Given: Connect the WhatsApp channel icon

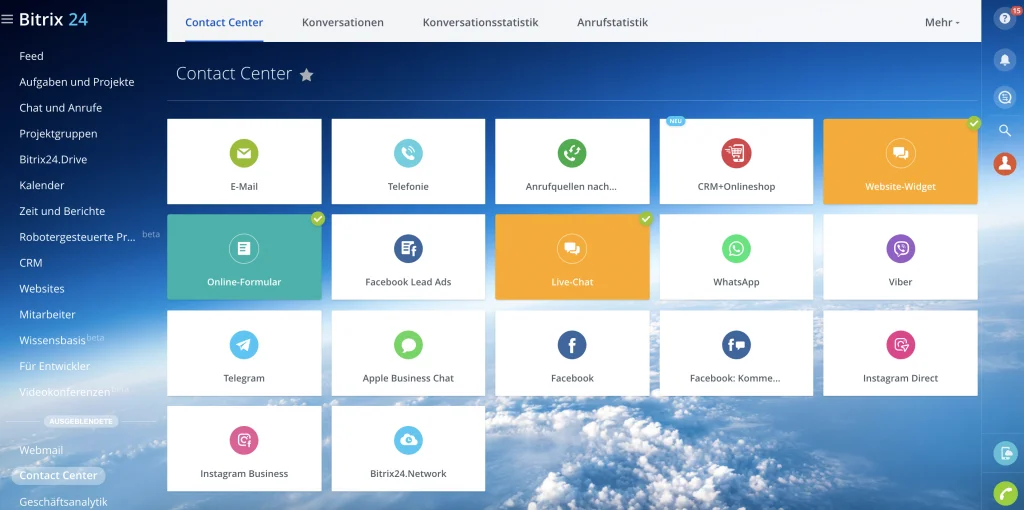Looking at the screenshot, I should pyautogui.click(x=736, y=249).
